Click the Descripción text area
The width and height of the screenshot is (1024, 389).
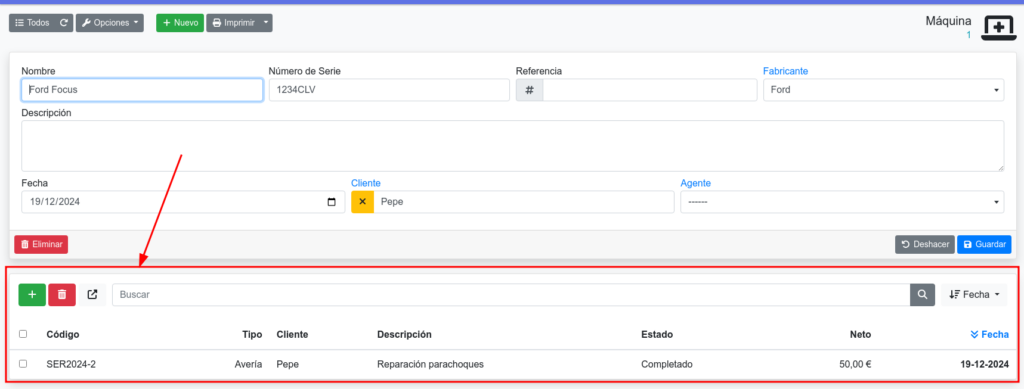[513, 146]
